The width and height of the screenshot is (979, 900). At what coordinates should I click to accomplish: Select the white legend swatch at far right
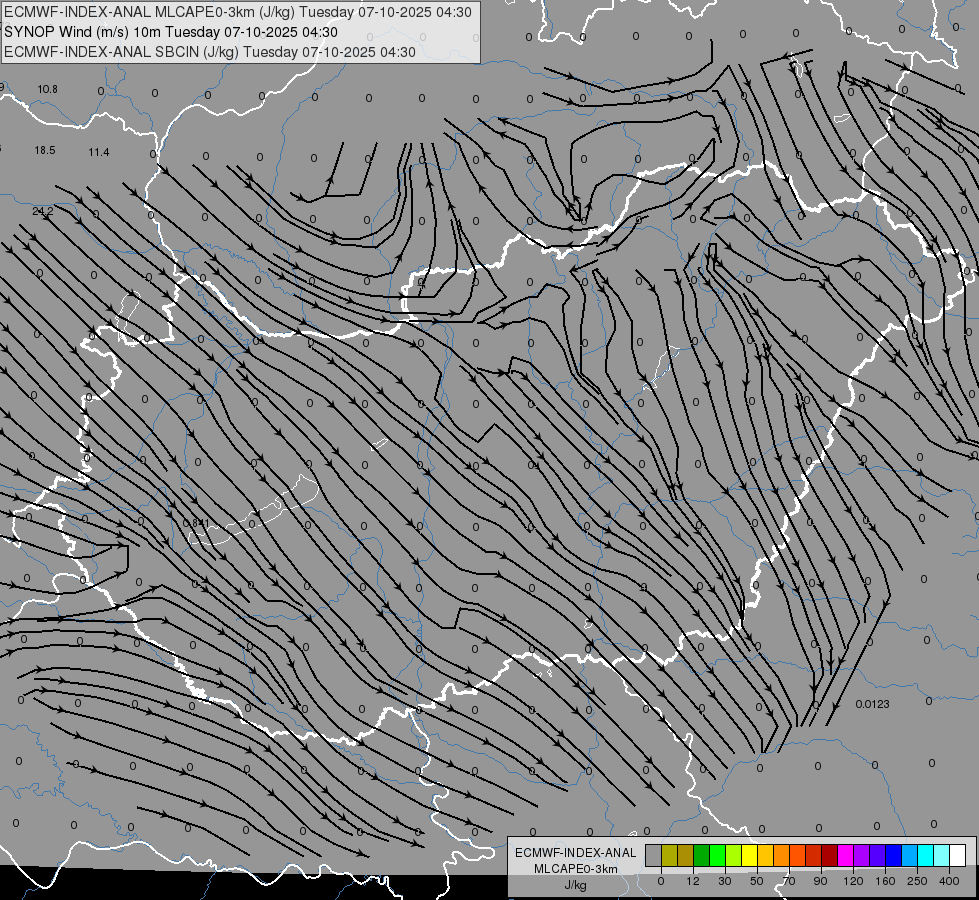pos(957,855)
